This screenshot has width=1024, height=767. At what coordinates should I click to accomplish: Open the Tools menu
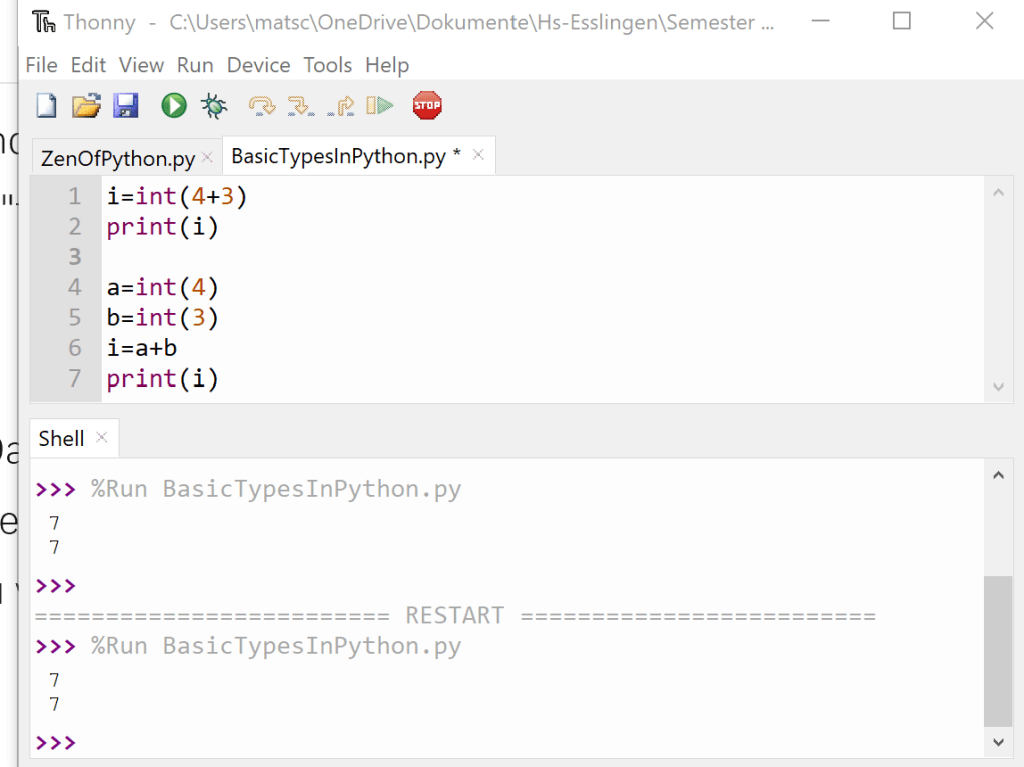(x=328, y=65)
